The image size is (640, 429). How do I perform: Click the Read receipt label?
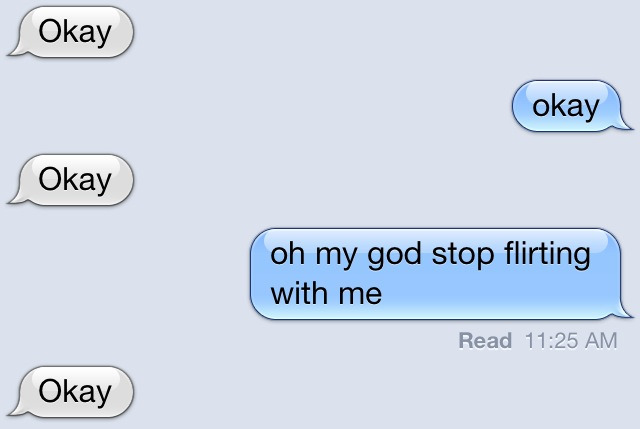(485, 340)
